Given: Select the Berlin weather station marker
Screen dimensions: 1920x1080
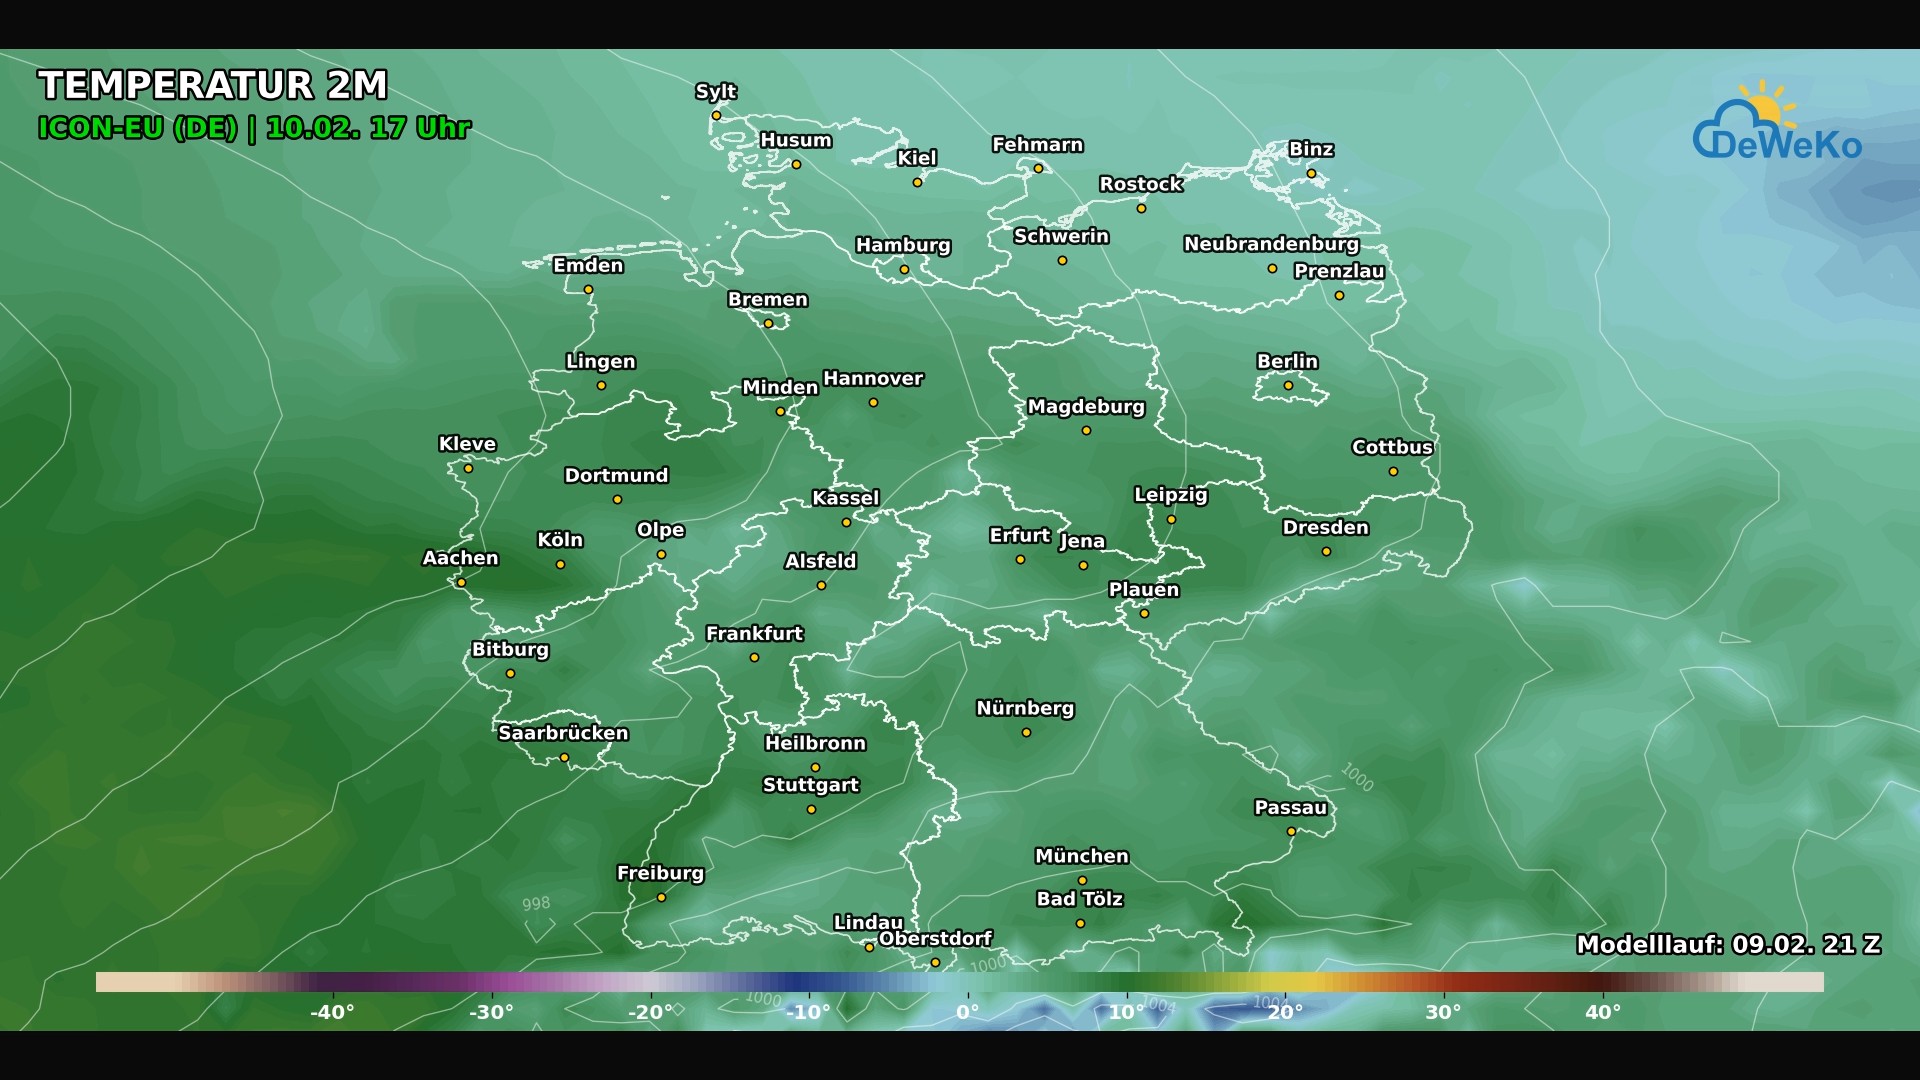Looking at the screenshot, I should [1288, 384].
